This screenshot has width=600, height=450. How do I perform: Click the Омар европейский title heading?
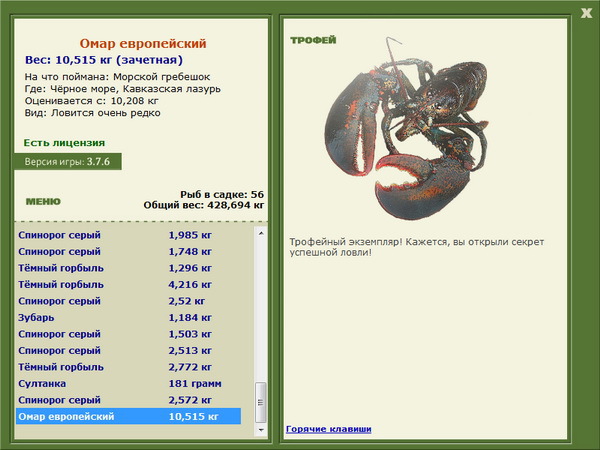[x=143, y=43]
